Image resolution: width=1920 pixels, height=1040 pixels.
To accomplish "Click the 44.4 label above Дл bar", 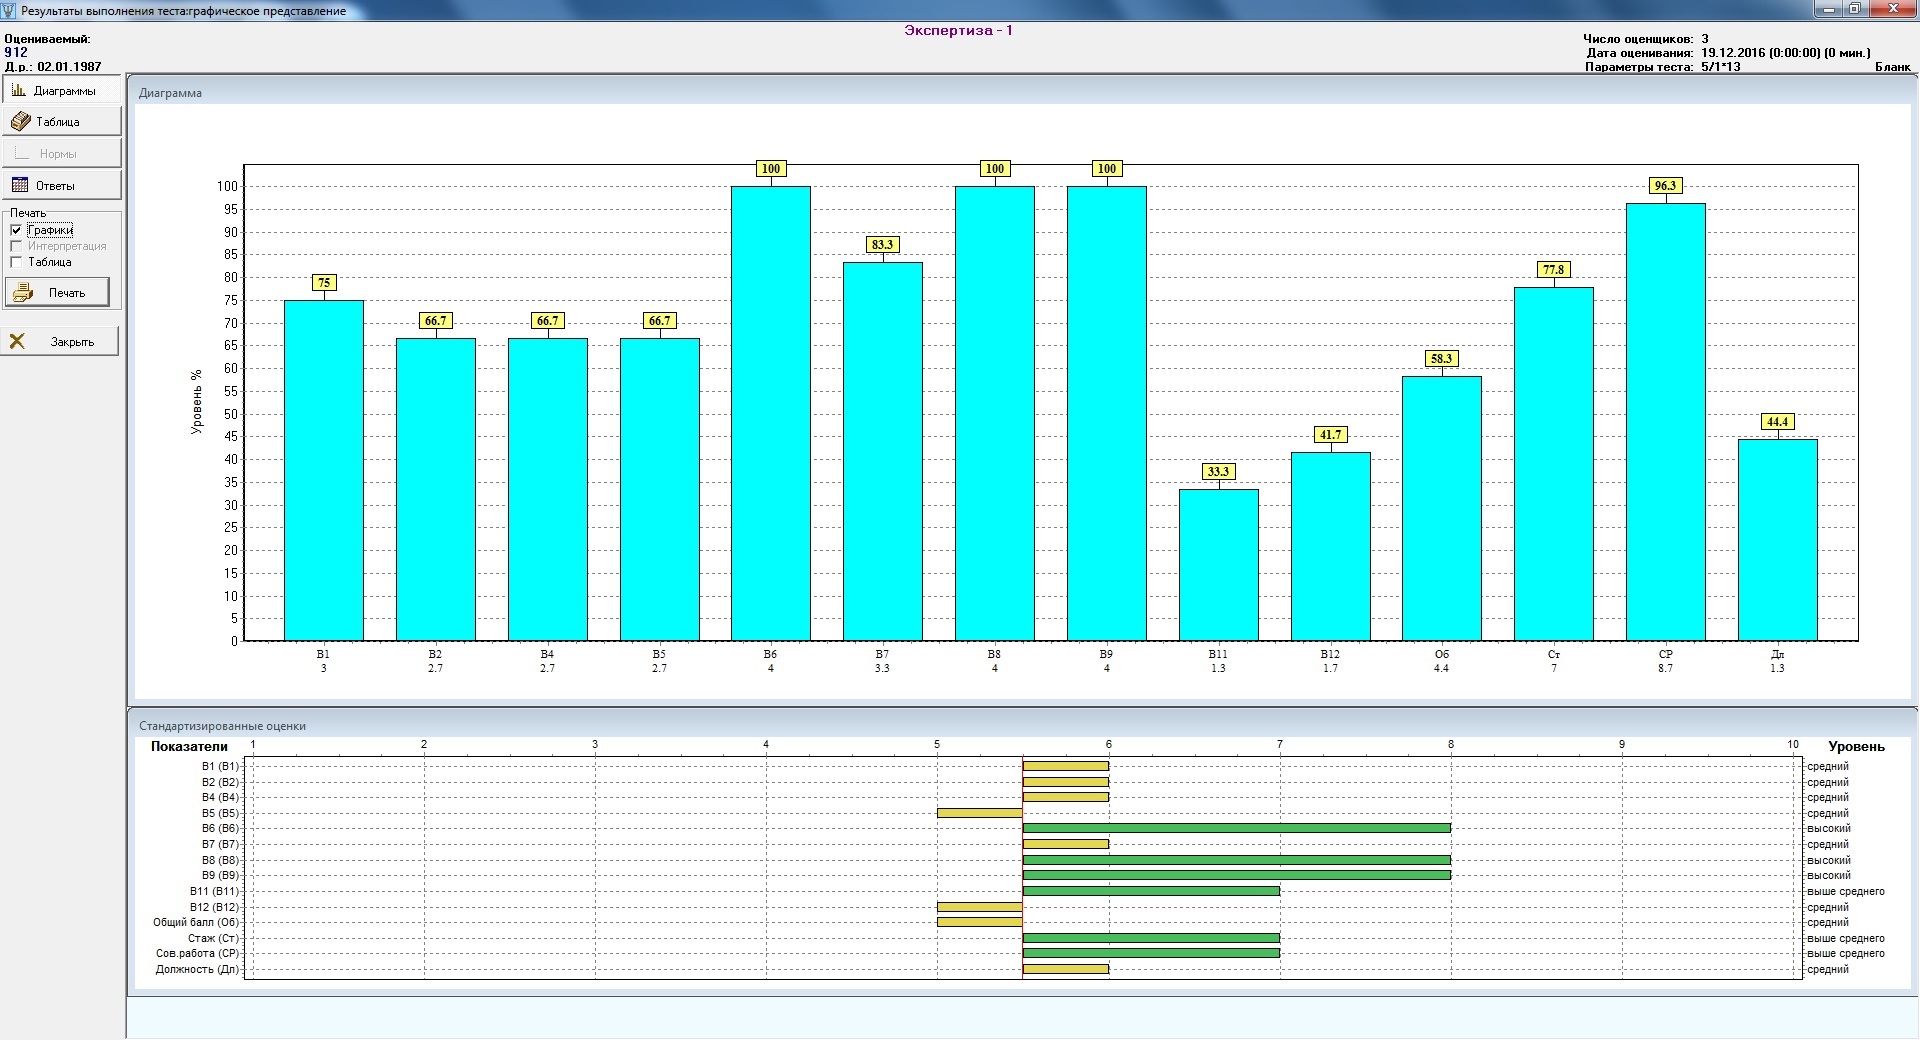I will [x=1777, y=422].
